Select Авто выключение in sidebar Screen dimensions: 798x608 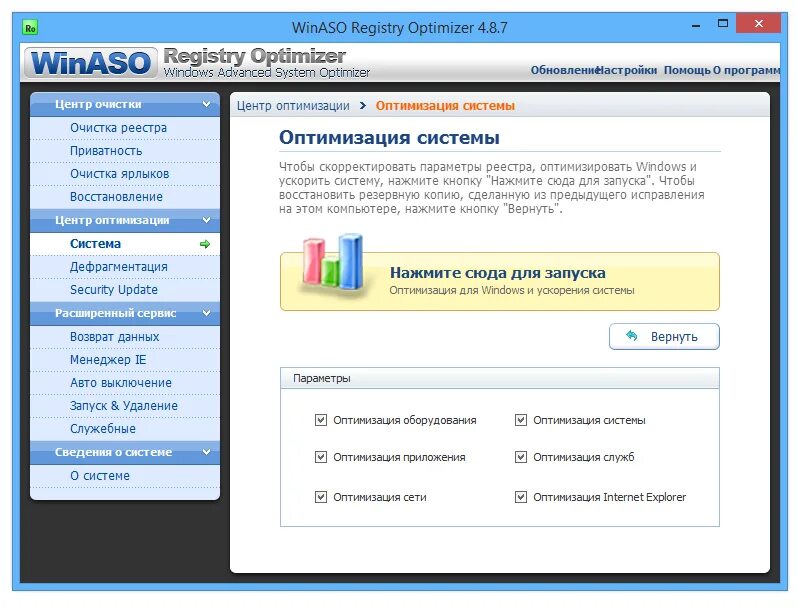(x=125, y=383)
